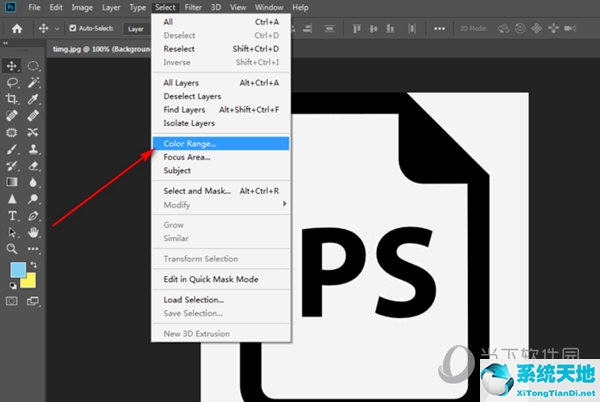Select the Move tool in toolbox
This screenshot has width=600, height=402.
point(12,65)
